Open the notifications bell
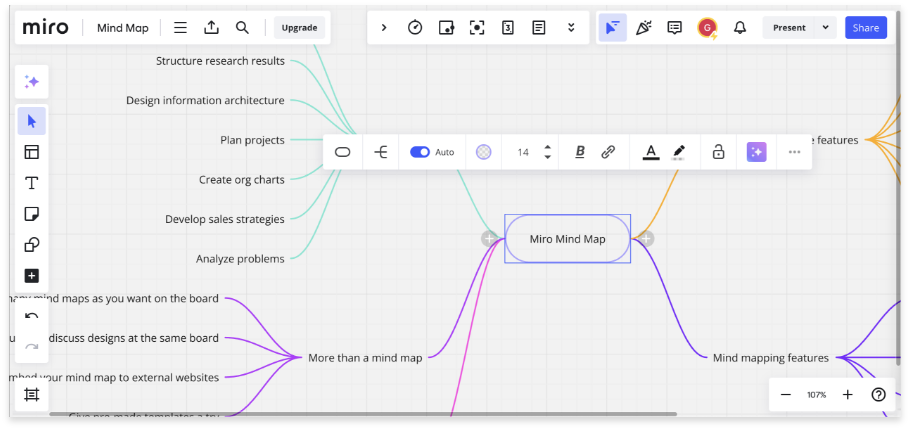910x430 pixels. (739, 27)
